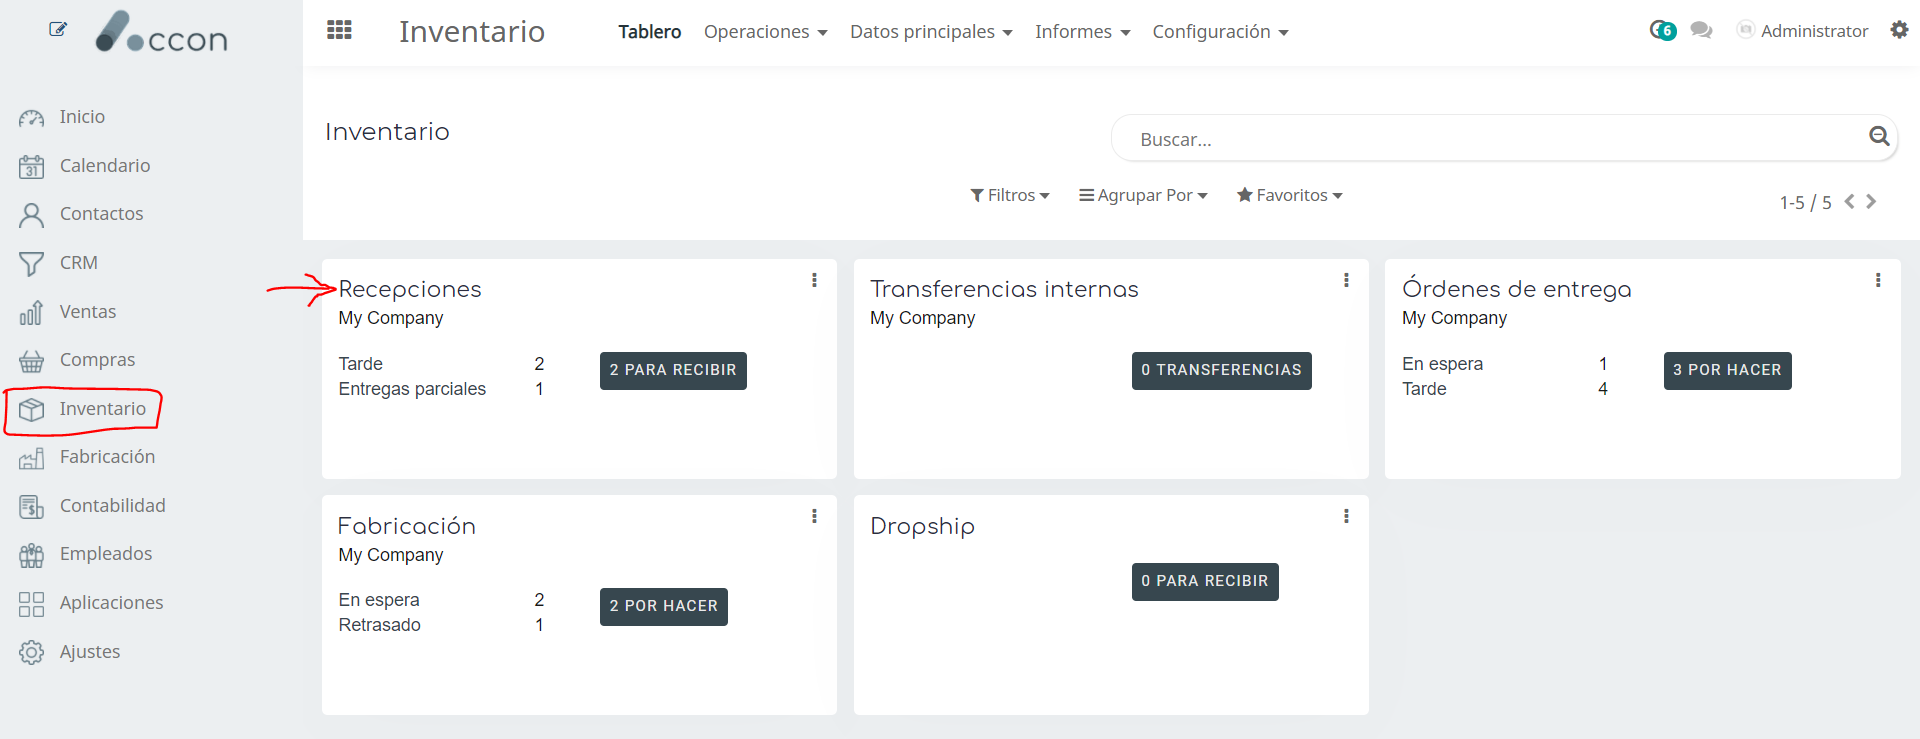Screen dimensions: 1920x739
Task: Open the Recepciones card kebab menu
Action: [x=814, y=280]
